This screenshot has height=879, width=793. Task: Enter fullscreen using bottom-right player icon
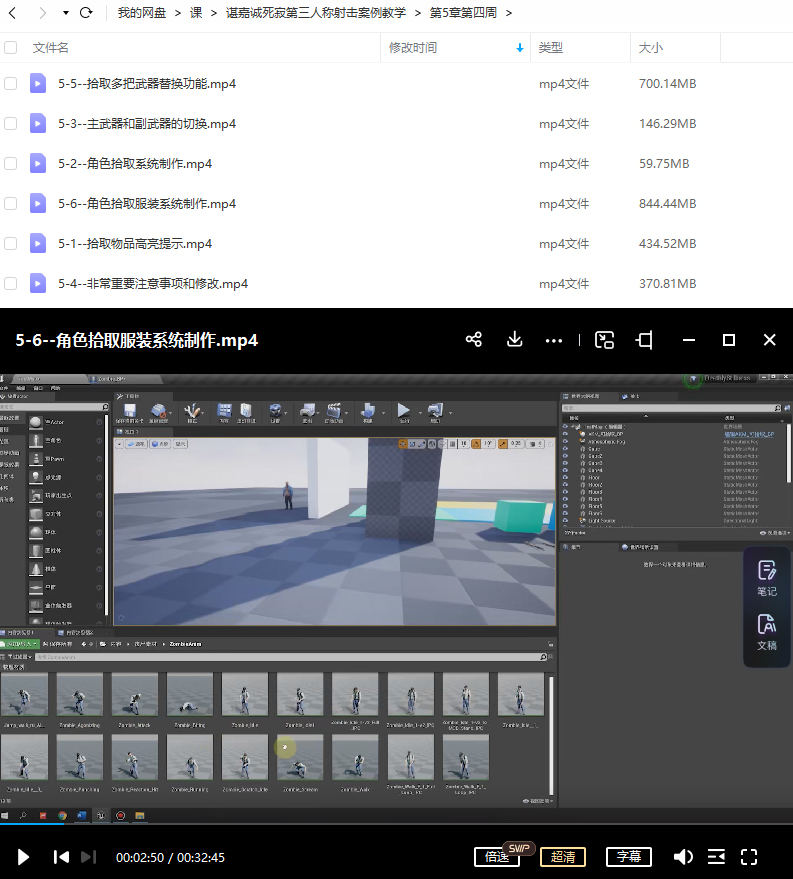pos(749,857)
